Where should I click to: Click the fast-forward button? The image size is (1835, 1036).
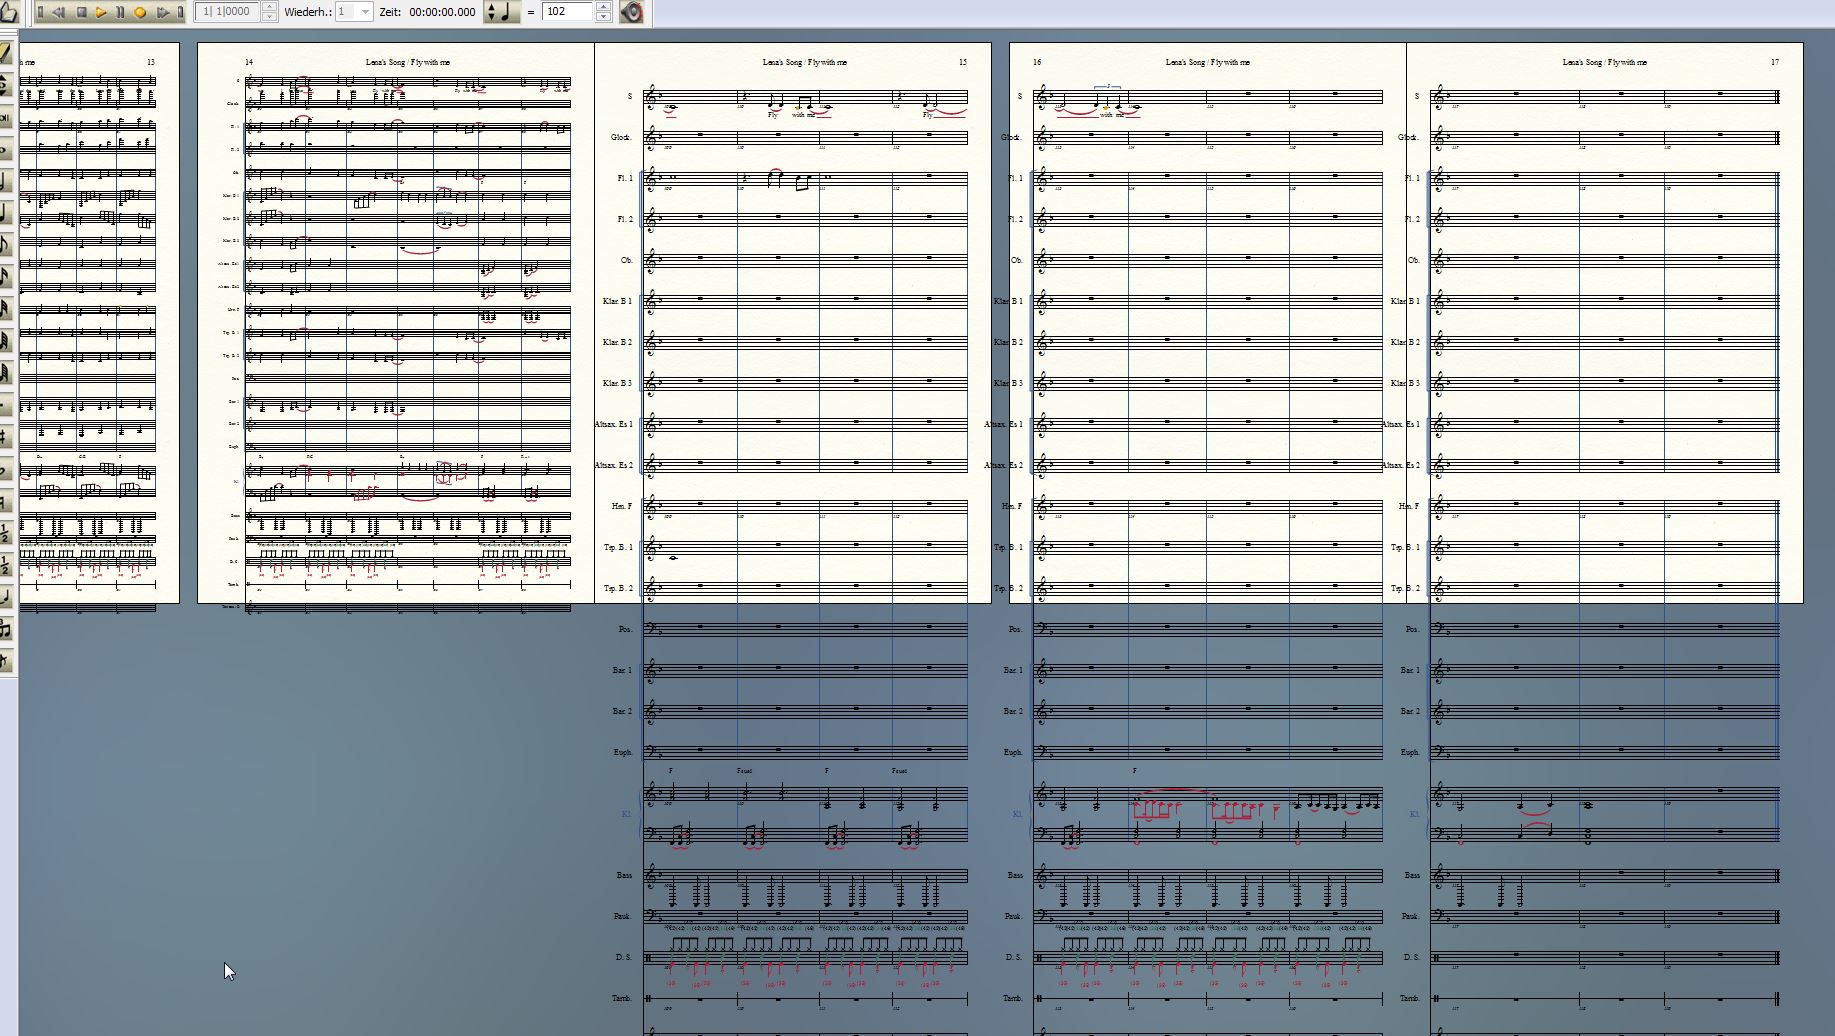(162, 12)
